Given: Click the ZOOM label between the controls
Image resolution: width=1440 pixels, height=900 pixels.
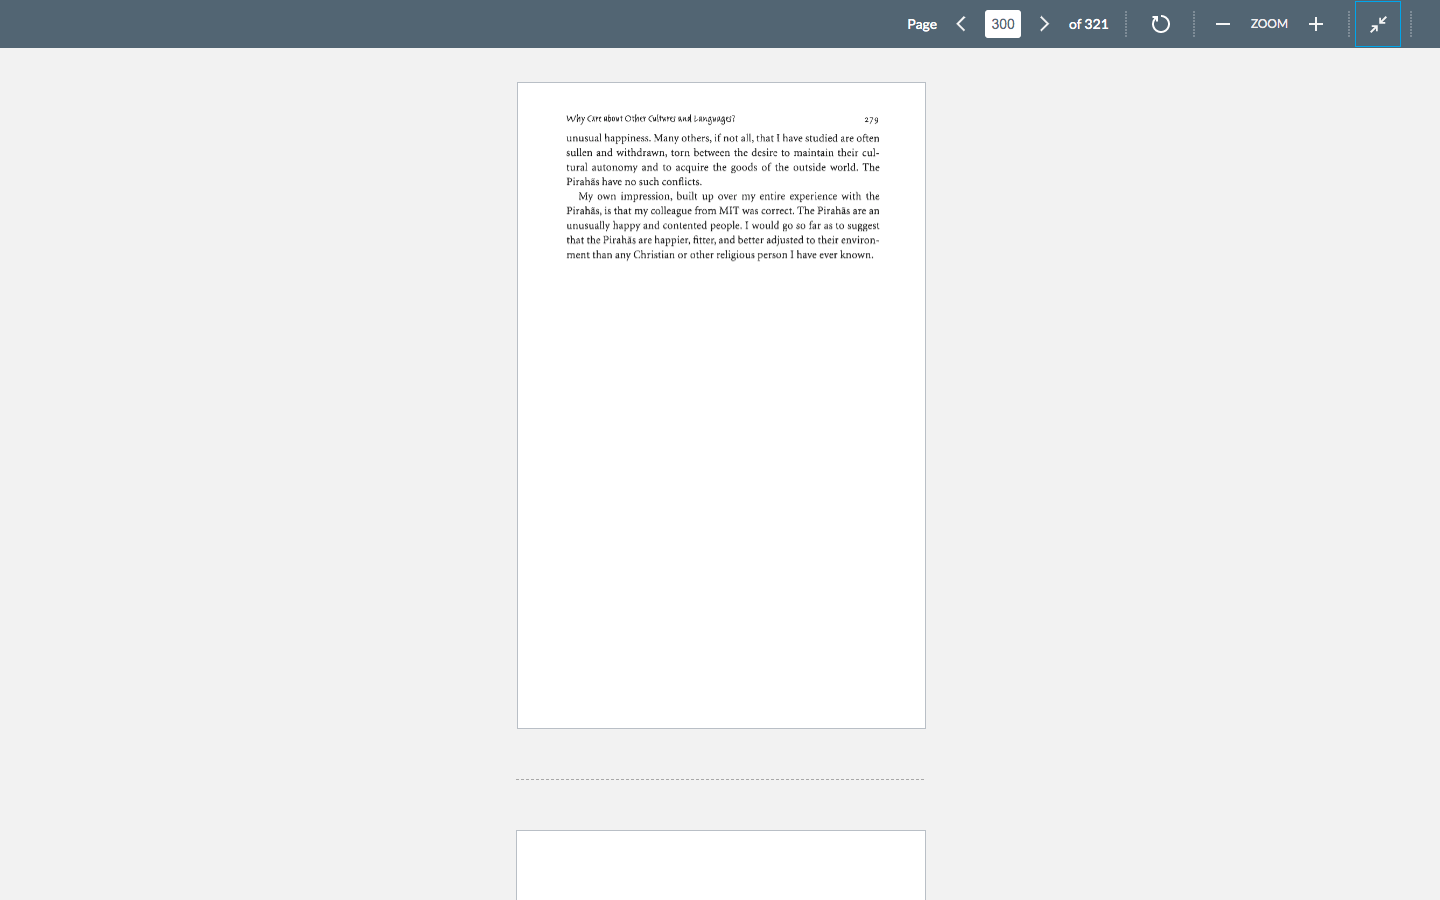Looking at the screenshot, I should pos(1269,23).
